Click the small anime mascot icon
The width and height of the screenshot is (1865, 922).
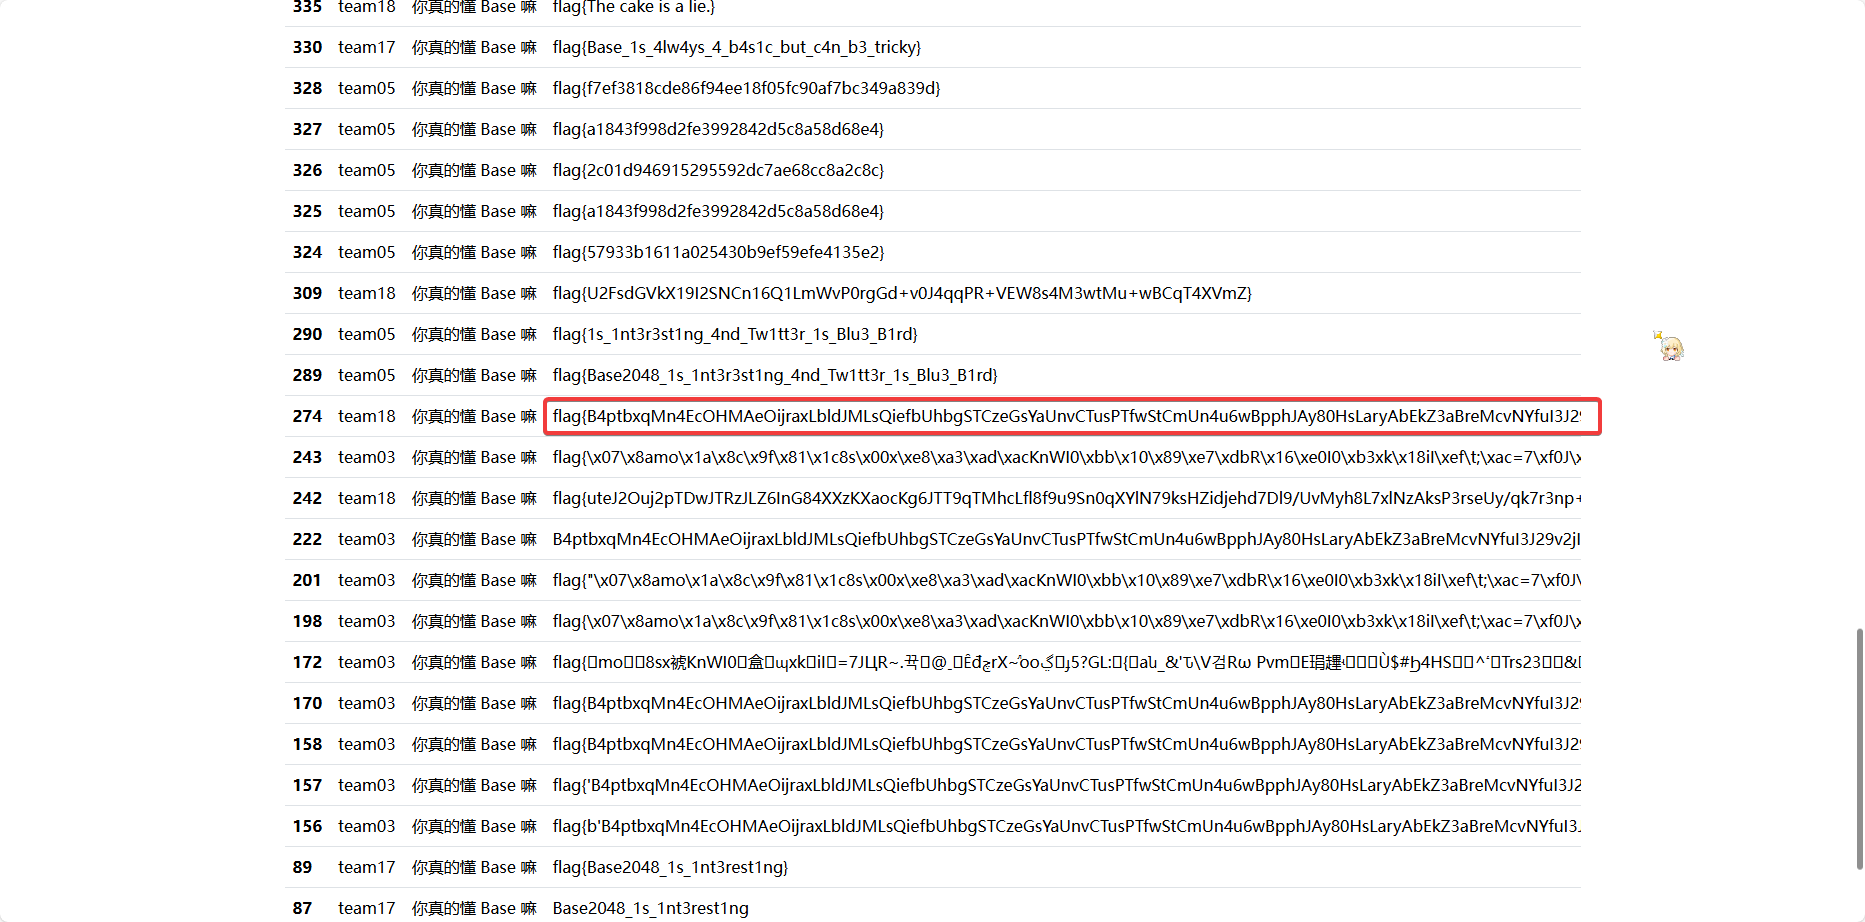click(1668, 346)
